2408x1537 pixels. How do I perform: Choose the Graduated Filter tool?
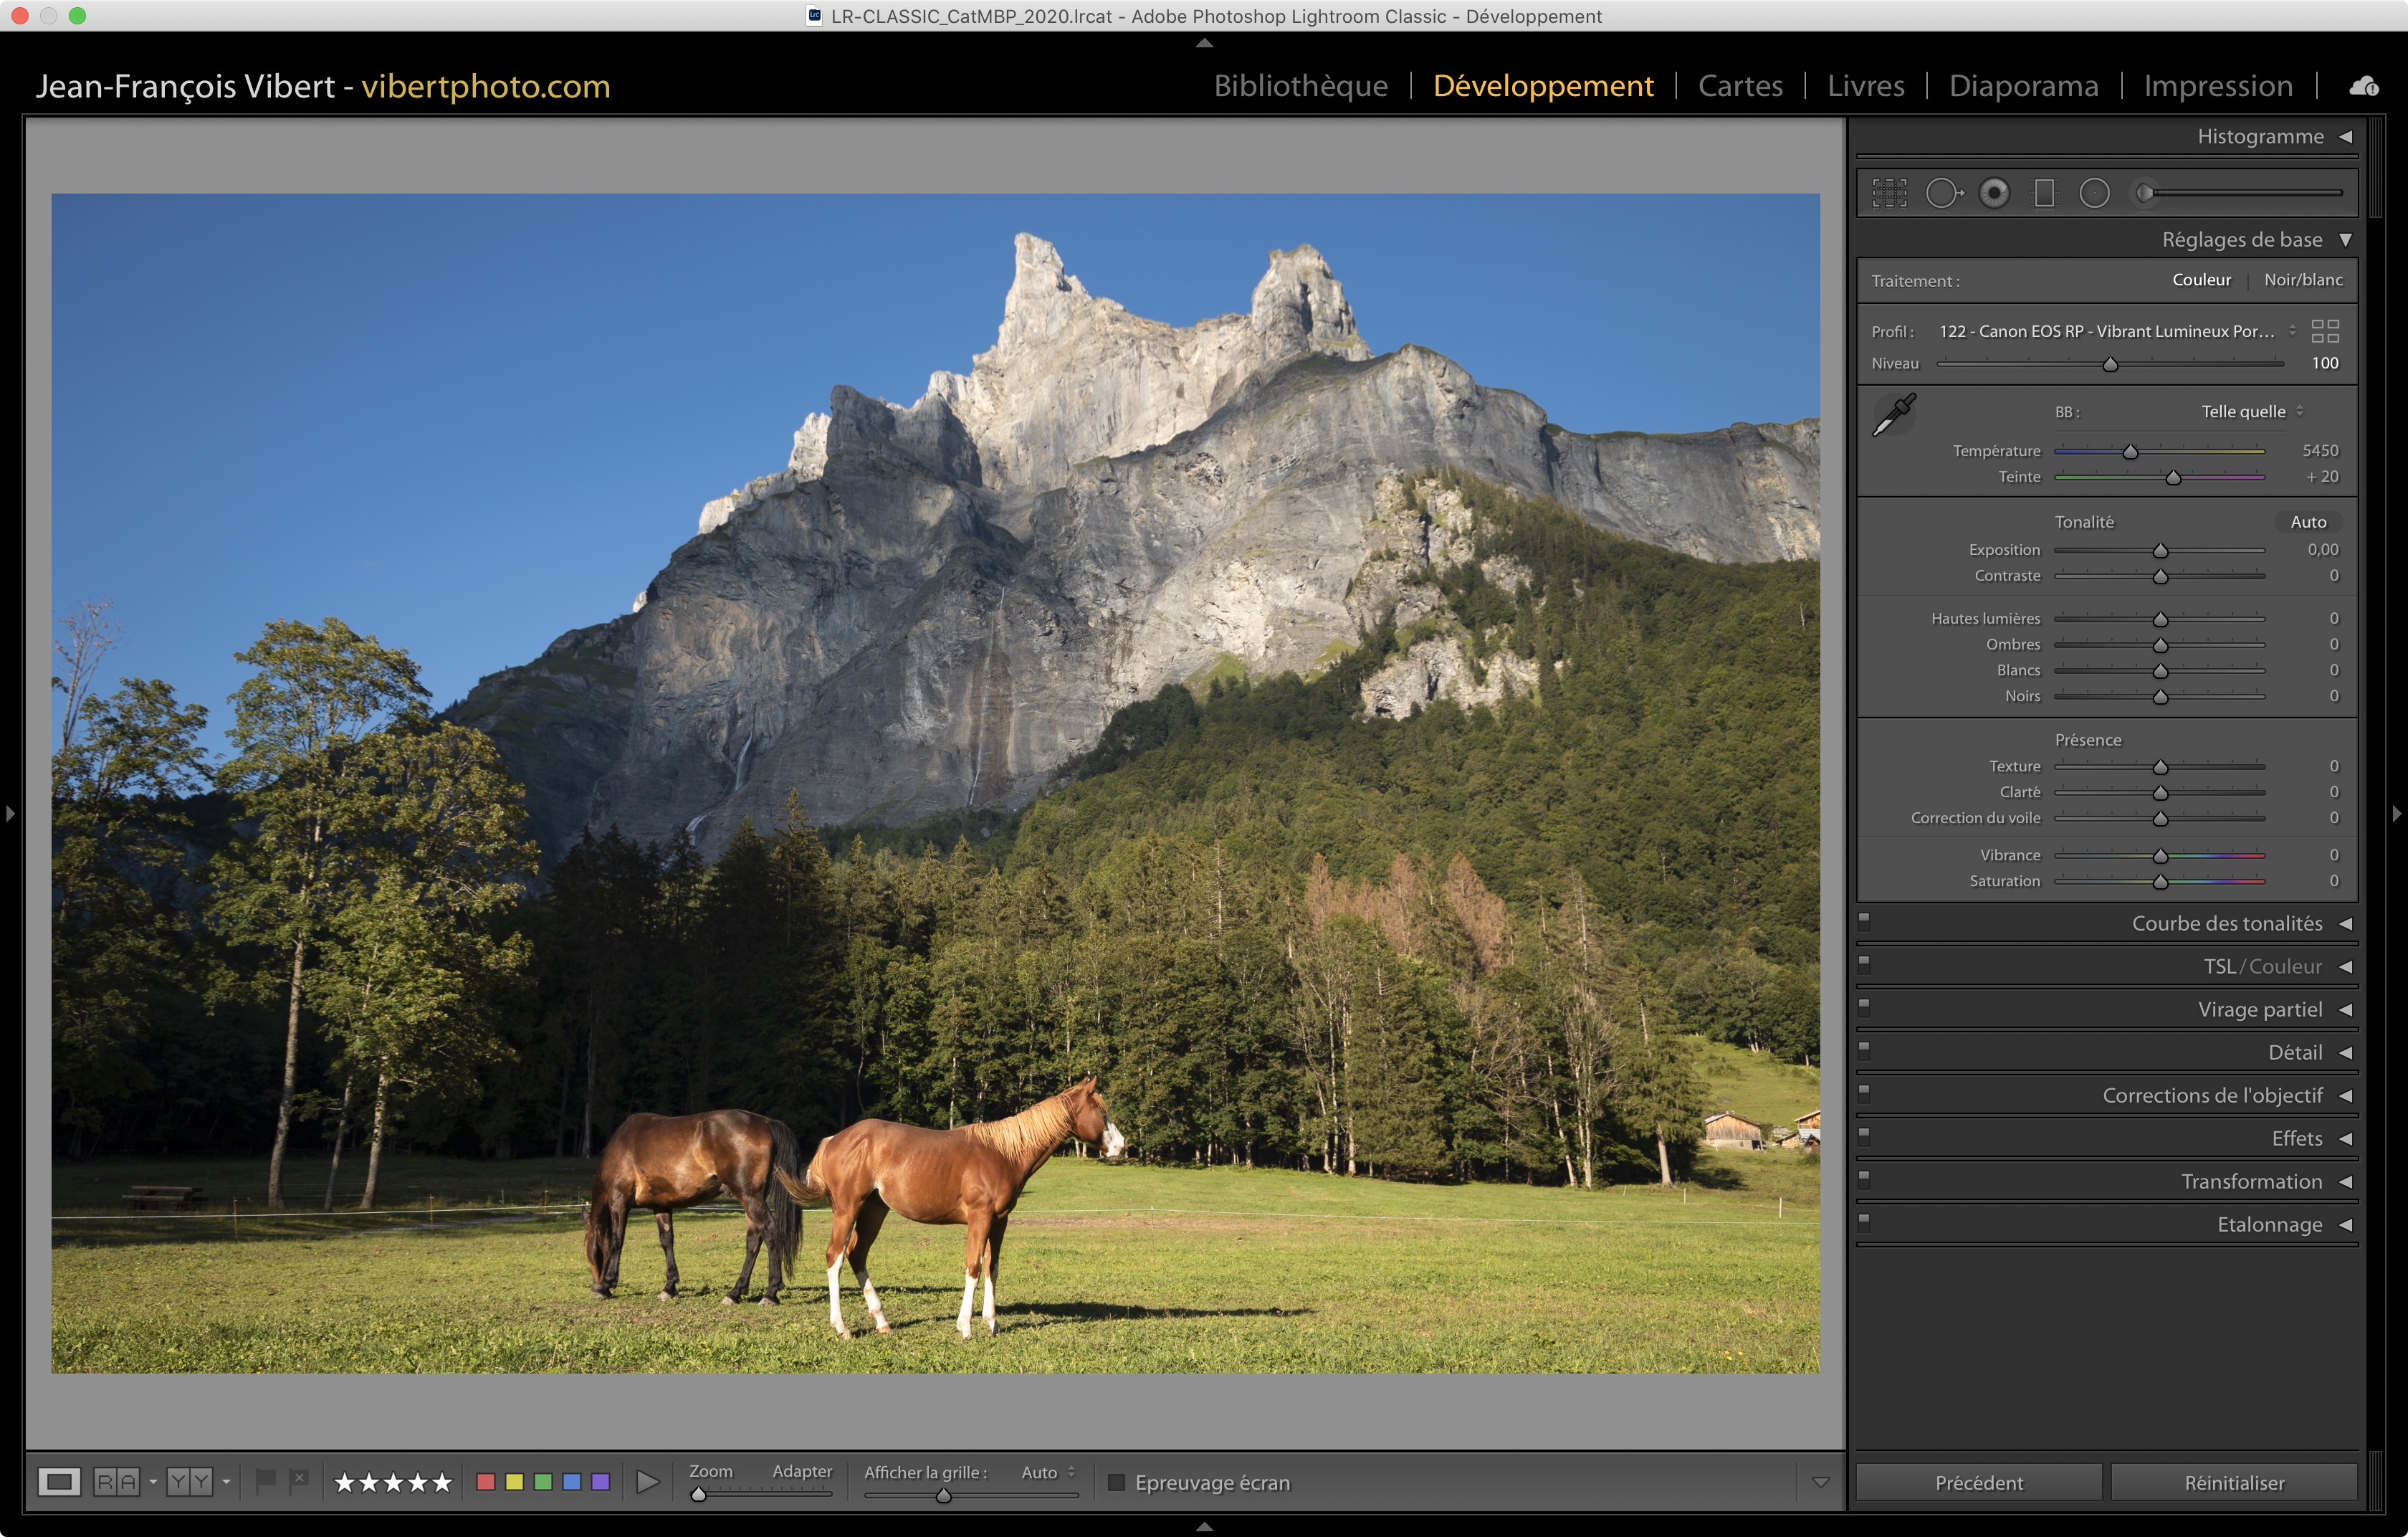tap(2044, 193)
